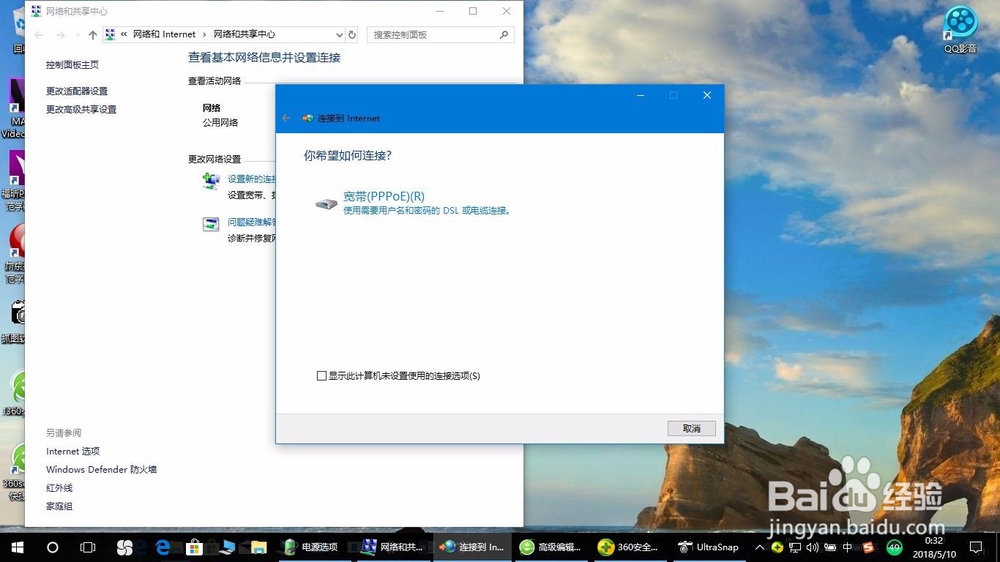Click the troubleshoot problems icon
Image resolution: width=1000 pixels, height=562 pixels.
point(210,224)
